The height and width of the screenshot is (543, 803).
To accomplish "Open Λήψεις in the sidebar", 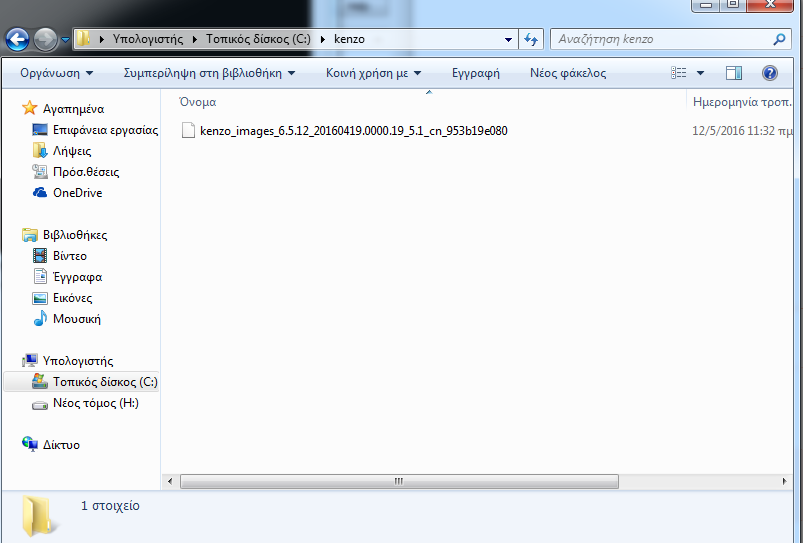I will tap(72, 151).
